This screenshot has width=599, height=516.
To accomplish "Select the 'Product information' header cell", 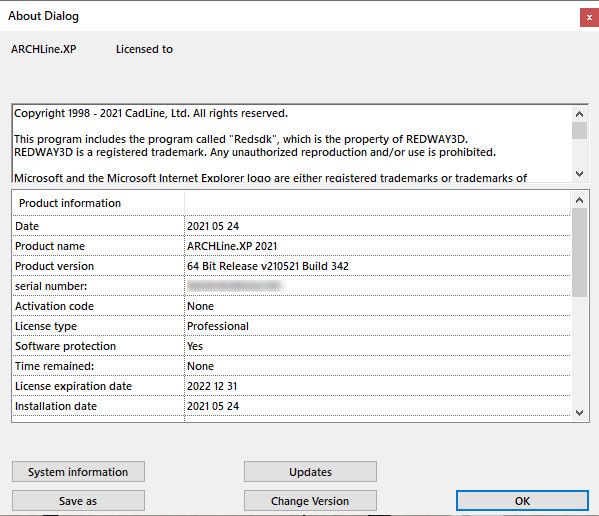I will coord(99,203).
